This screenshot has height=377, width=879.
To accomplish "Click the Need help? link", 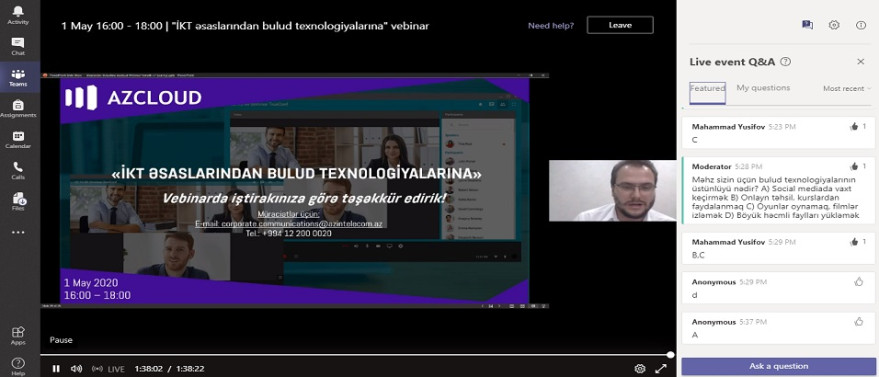I will [x=550, y=25].
